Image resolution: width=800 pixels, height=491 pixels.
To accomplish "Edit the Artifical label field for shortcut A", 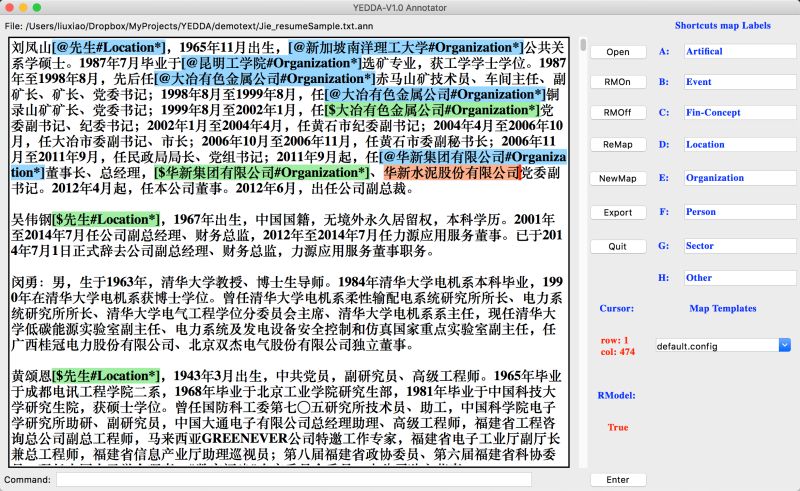I will click(x=740, y=51).
